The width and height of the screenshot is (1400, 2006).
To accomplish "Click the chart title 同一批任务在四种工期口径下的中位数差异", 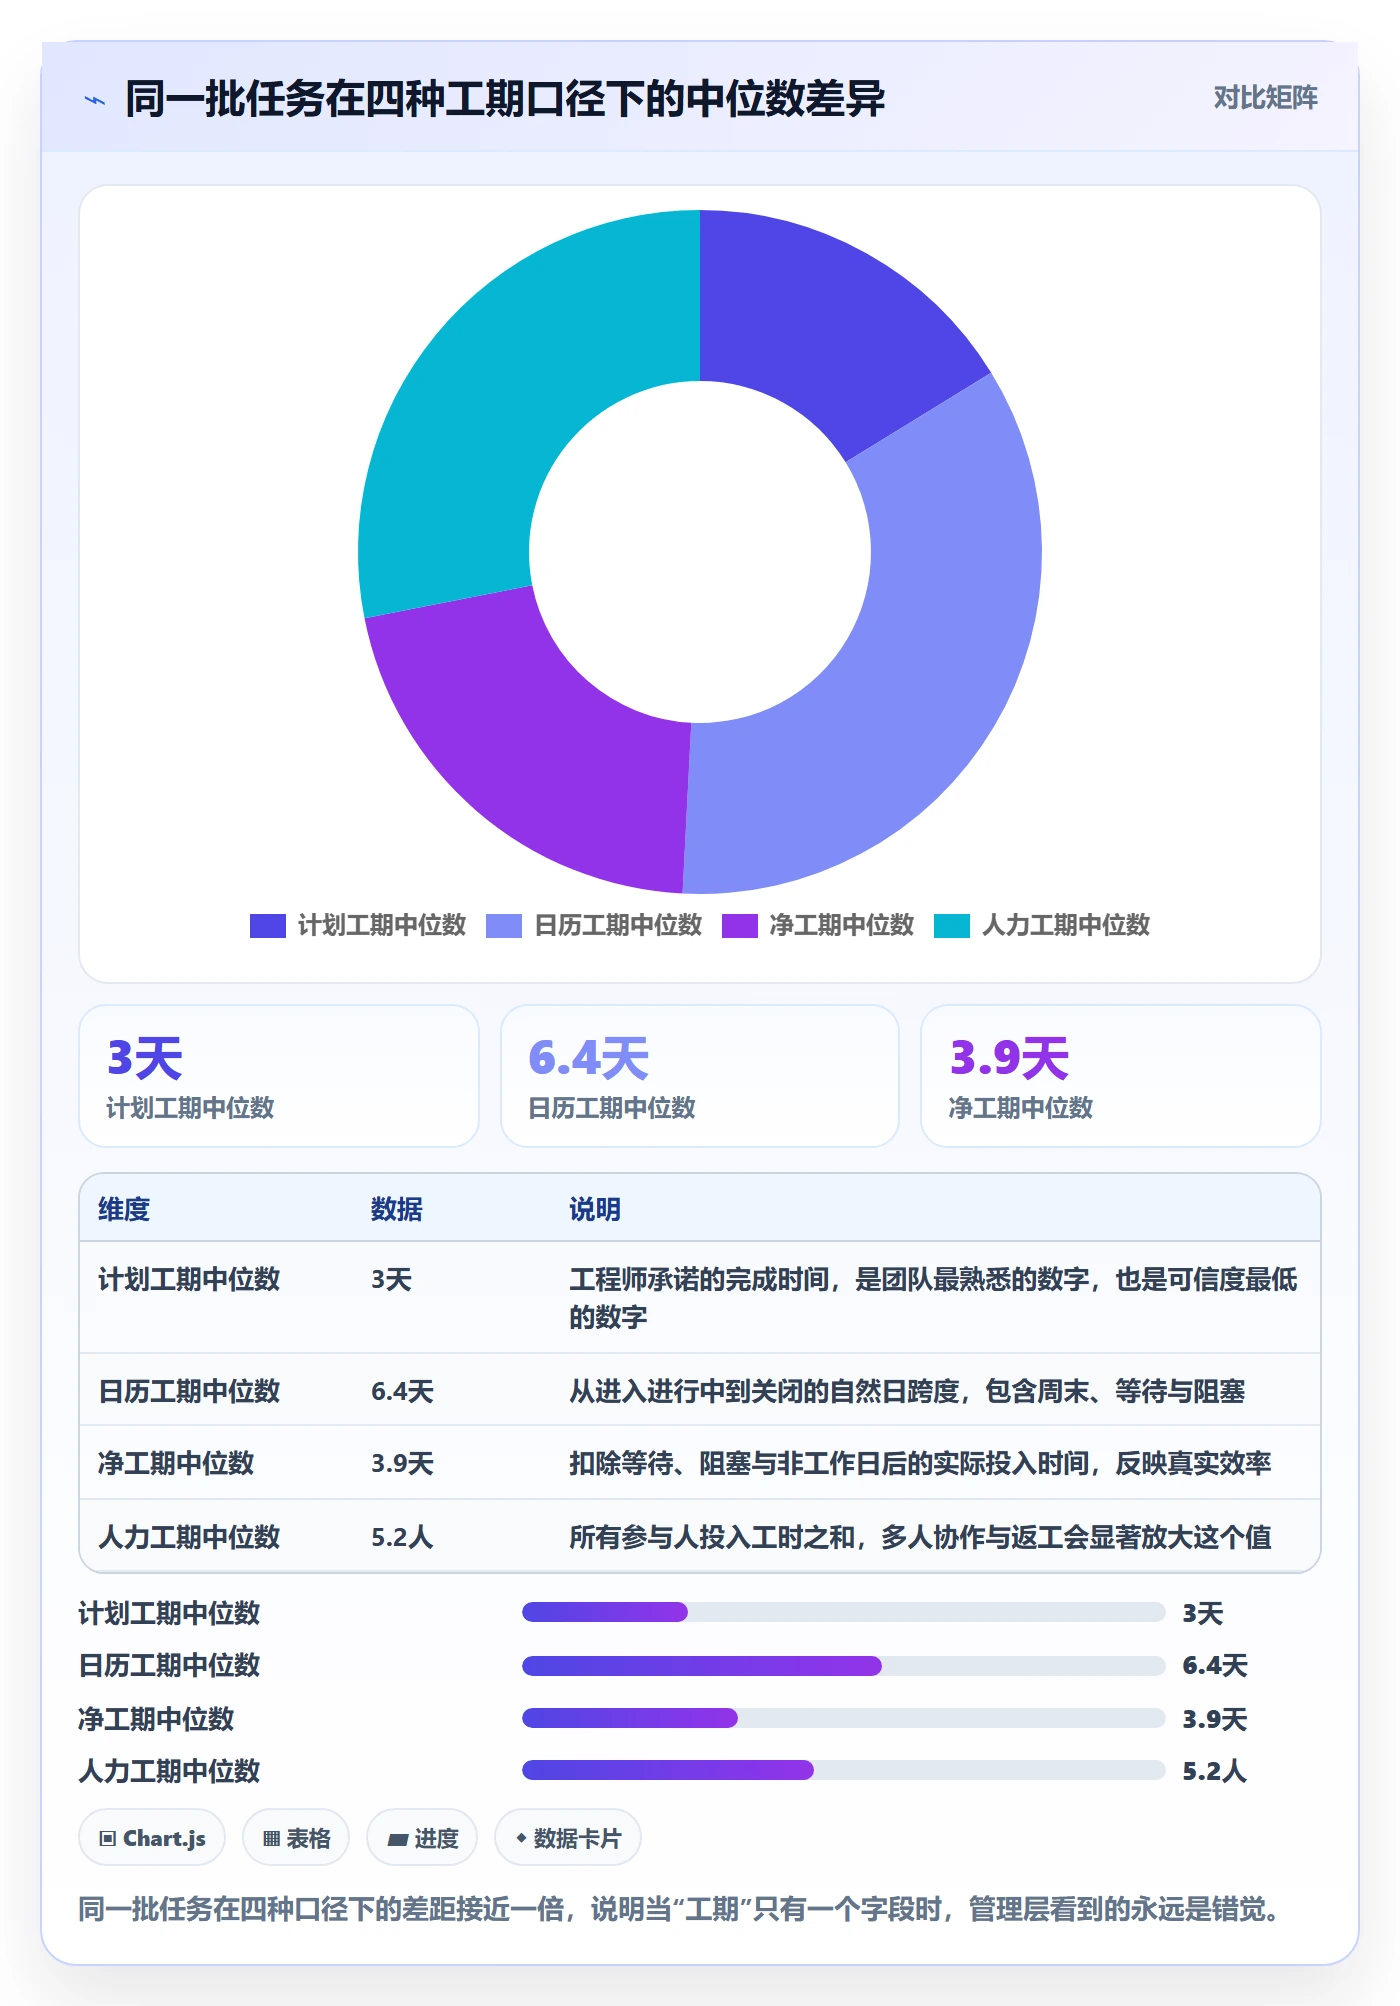I will click(x=505, y=99).
